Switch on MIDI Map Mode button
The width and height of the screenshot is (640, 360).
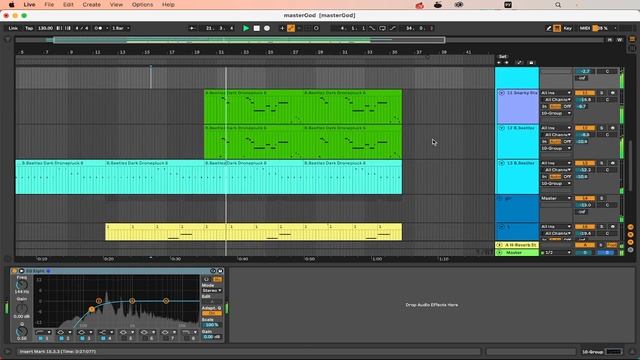coord(585,28)
